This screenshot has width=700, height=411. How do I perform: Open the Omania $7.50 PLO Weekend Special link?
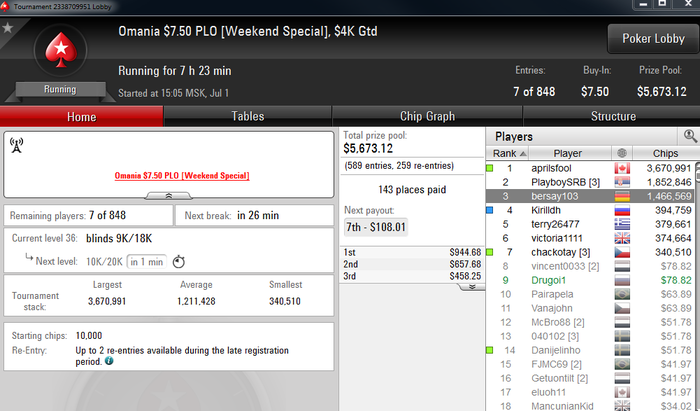tap(182, 176)
